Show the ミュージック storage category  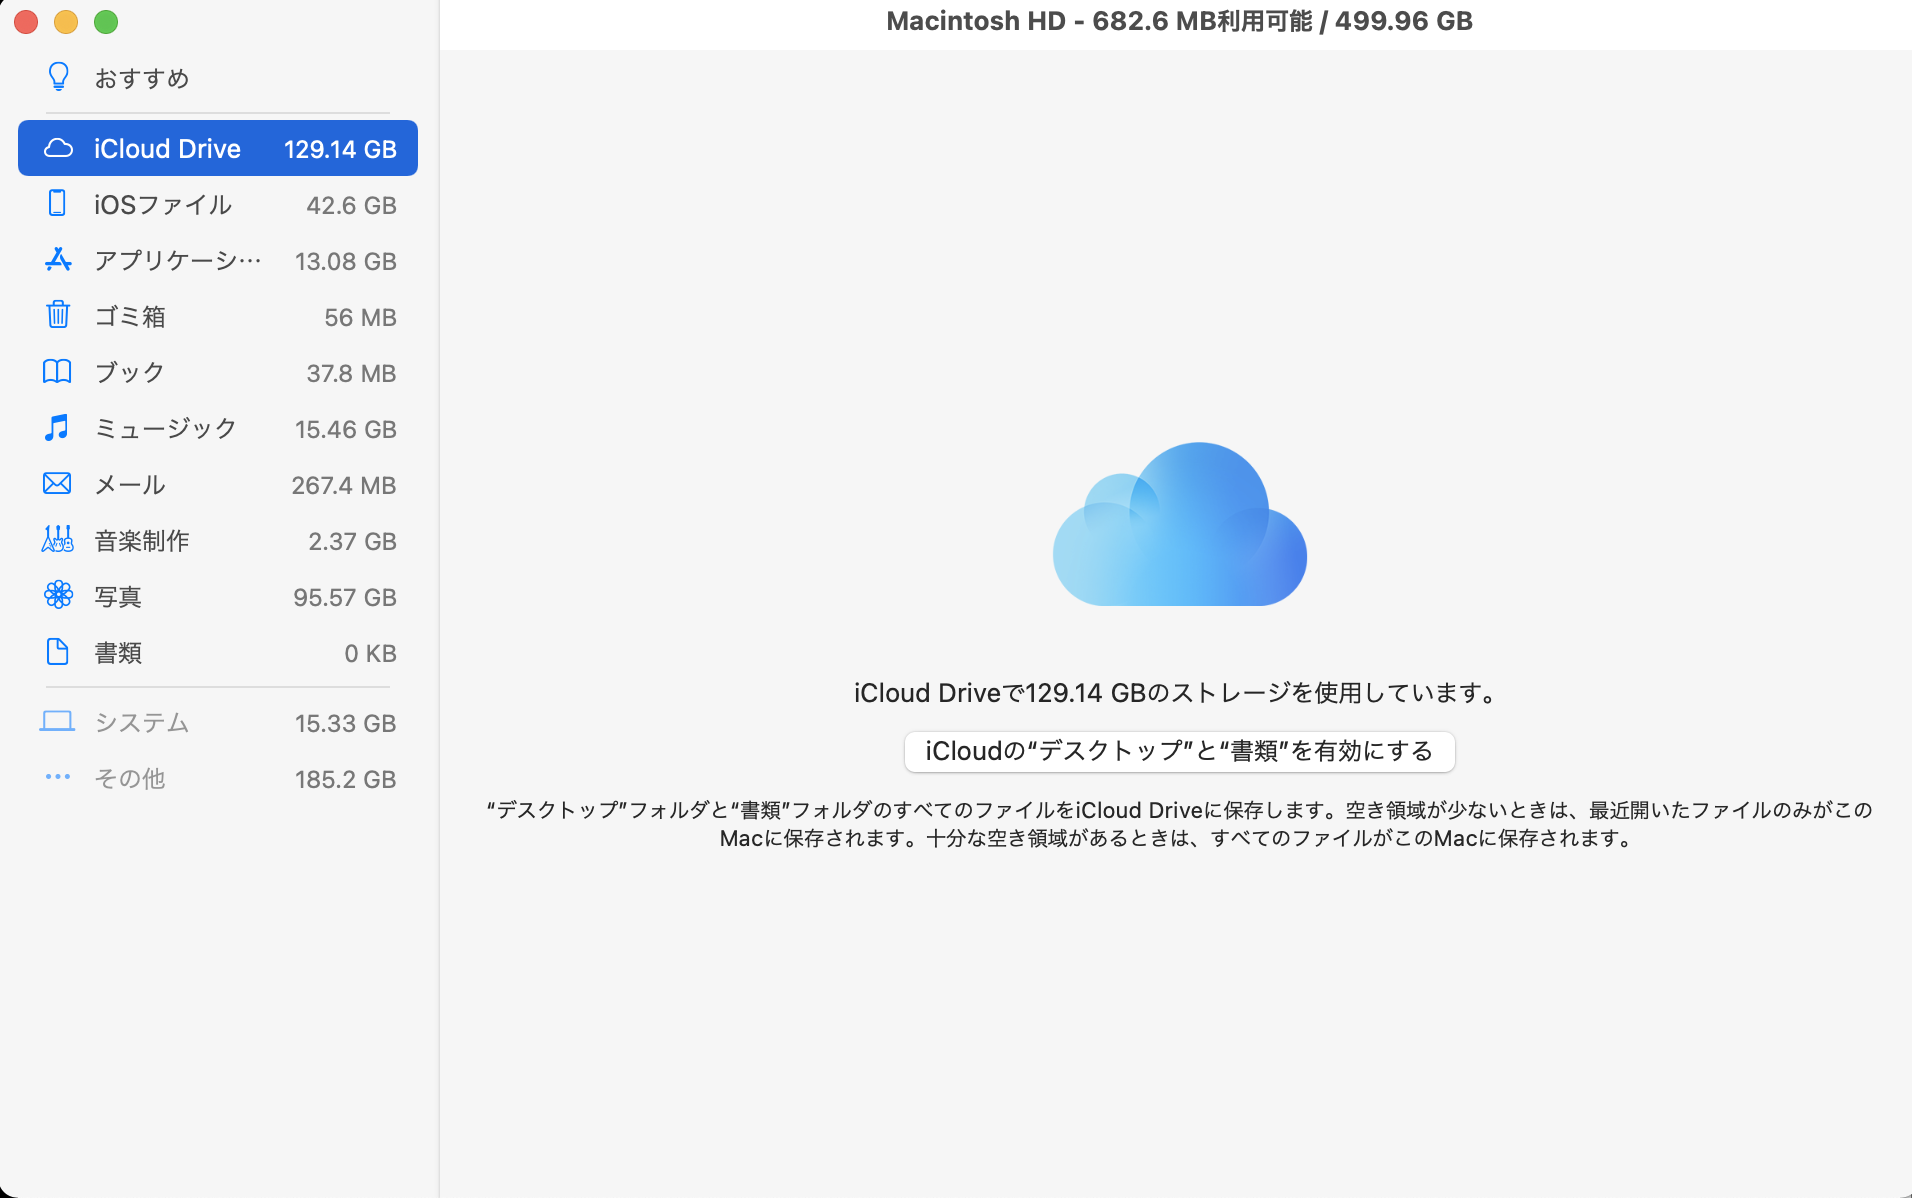point(218,429)
